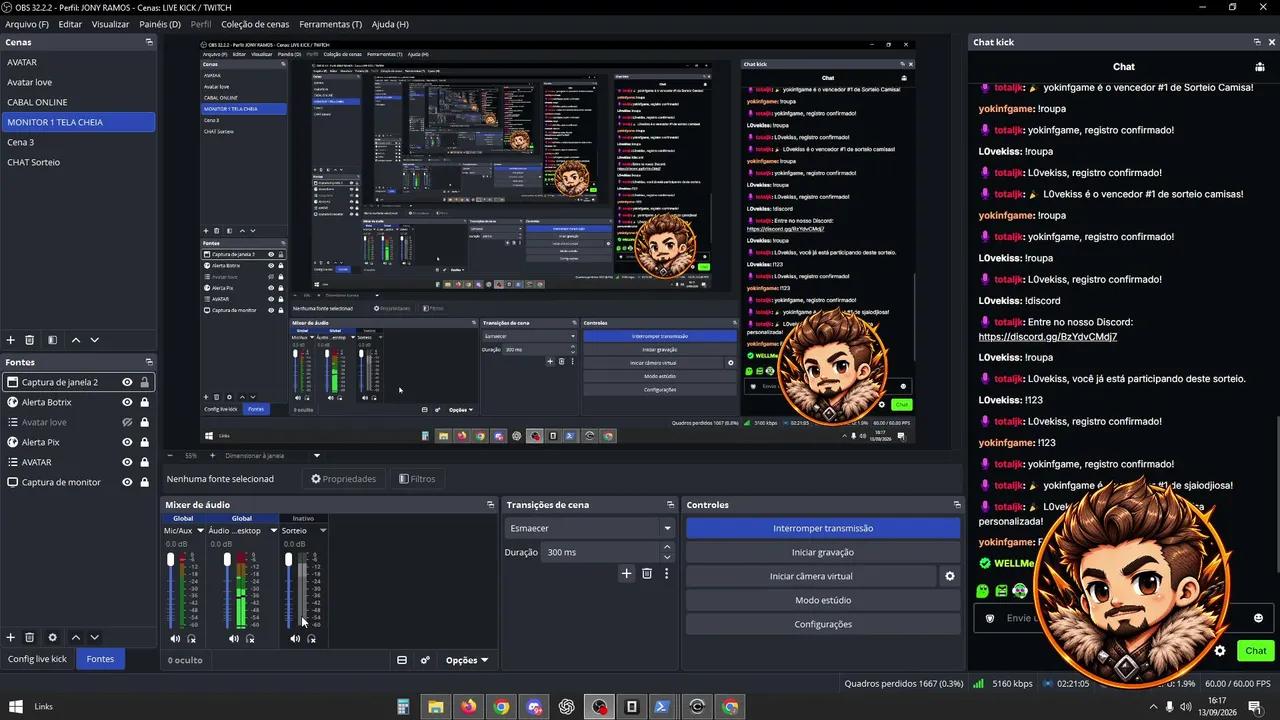This screenshot has width=1280, height=720.
Task: Add a scene transition with plus icon
Action: coord(627,573)
